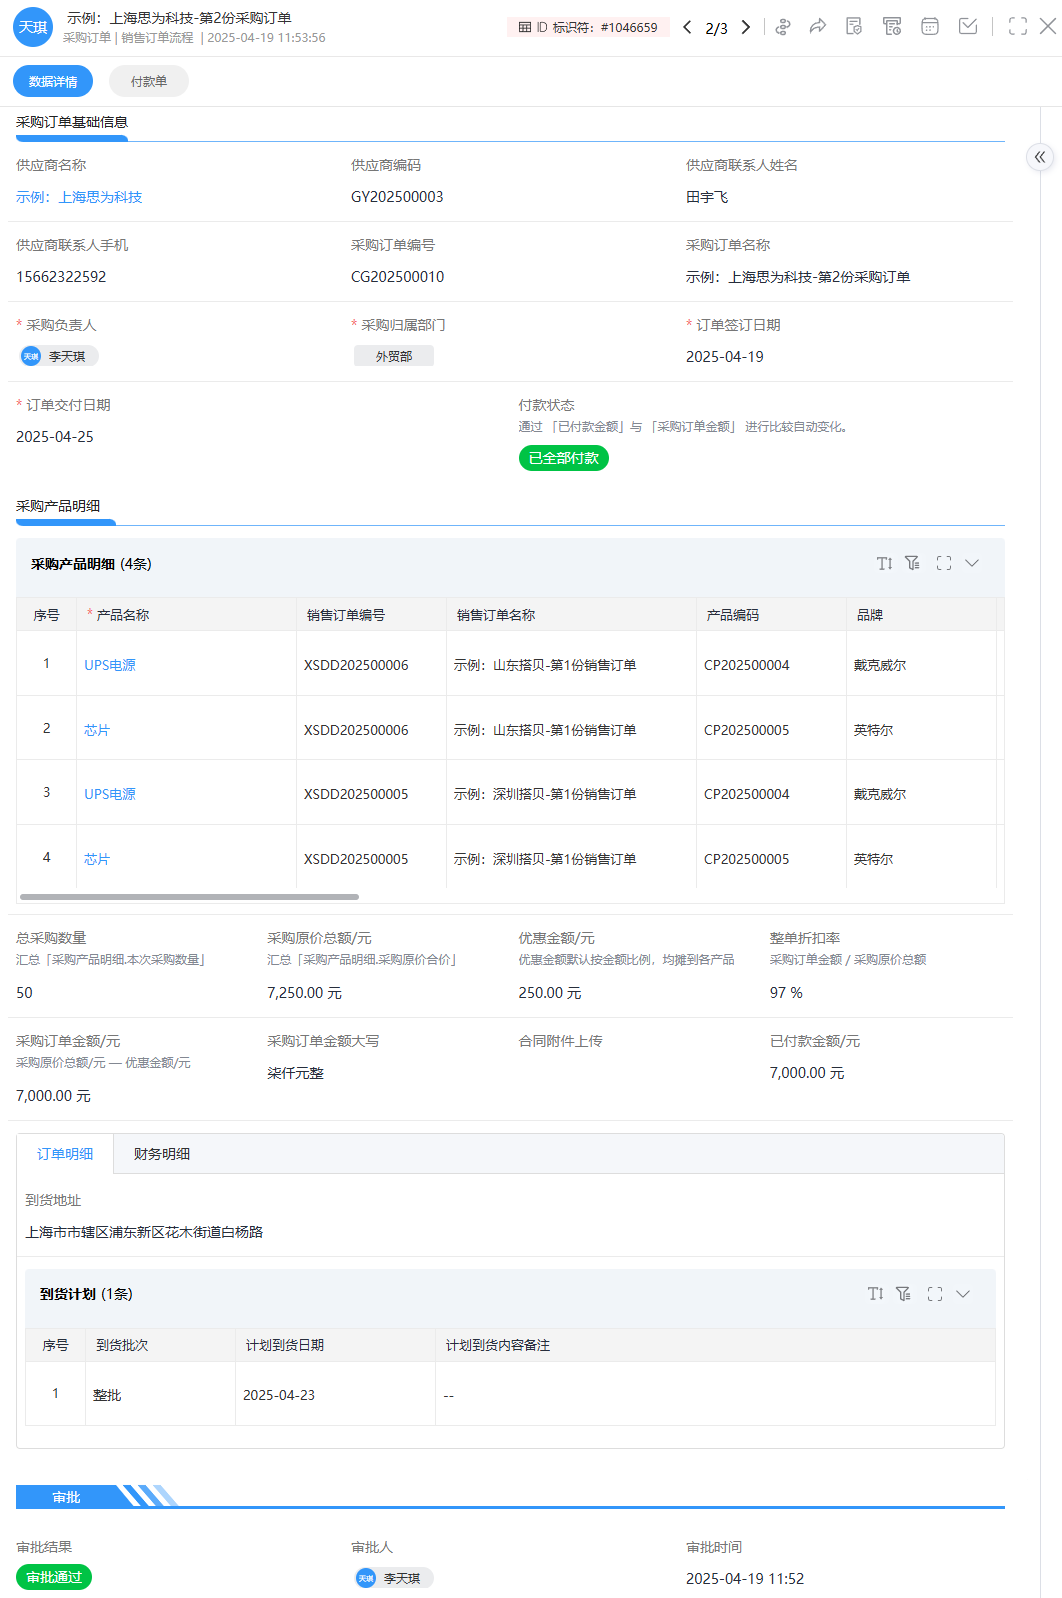Image resolution: width=1062 pixels, height=1598 pixels.
Task: Click the share arrow icon
Action: click(818, 27)
